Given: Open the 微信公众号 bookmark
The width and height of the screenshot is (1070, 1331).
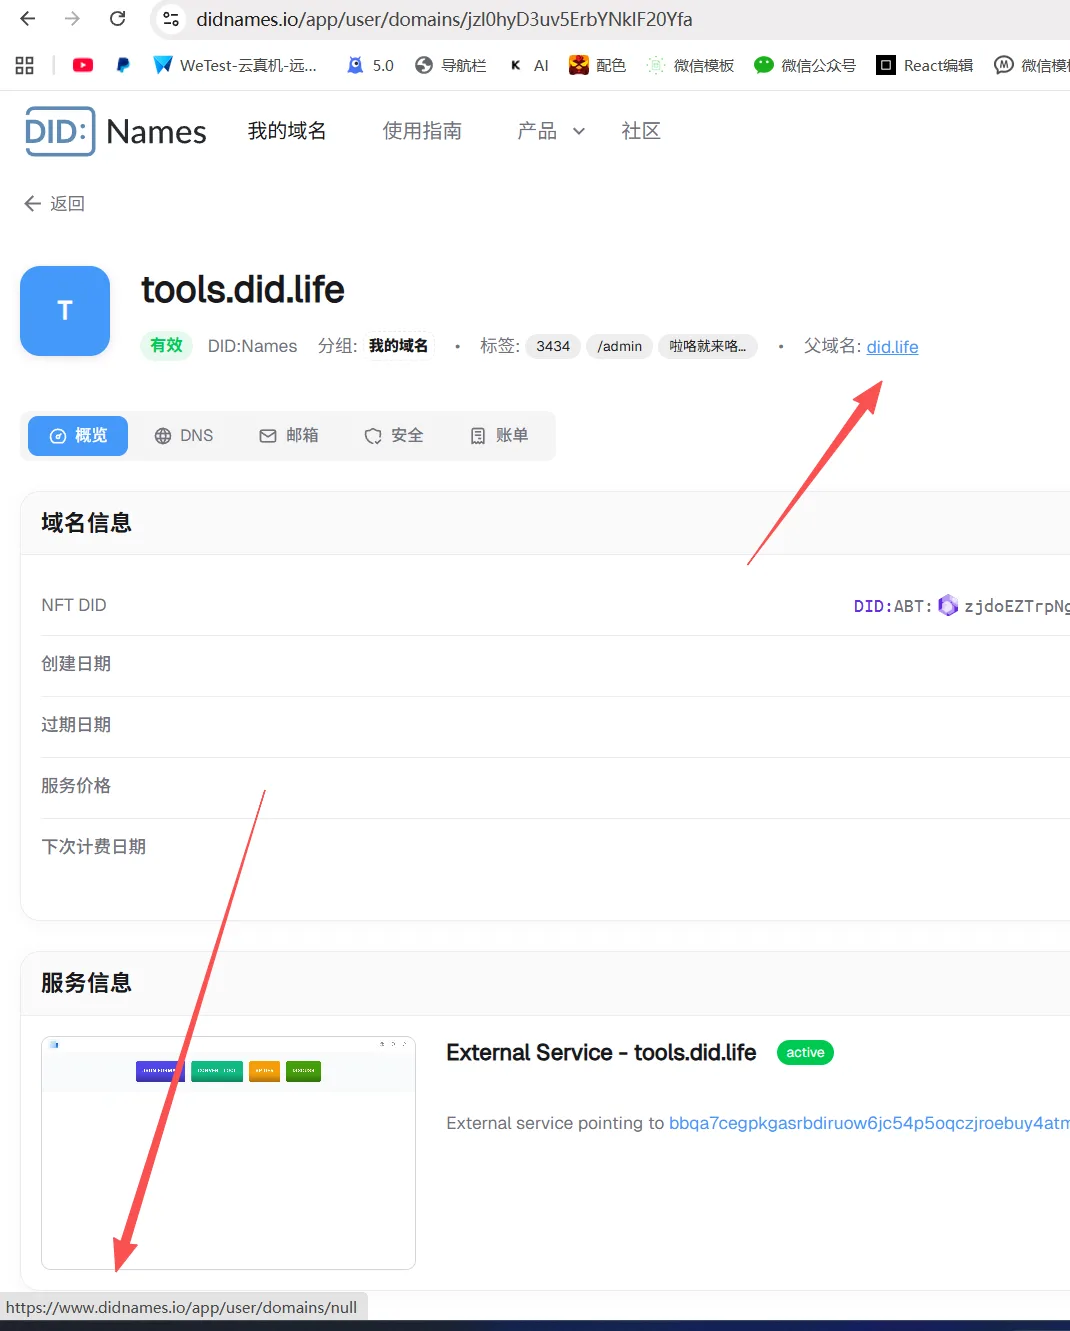Looking at the screenshot, I should [805, 65].
